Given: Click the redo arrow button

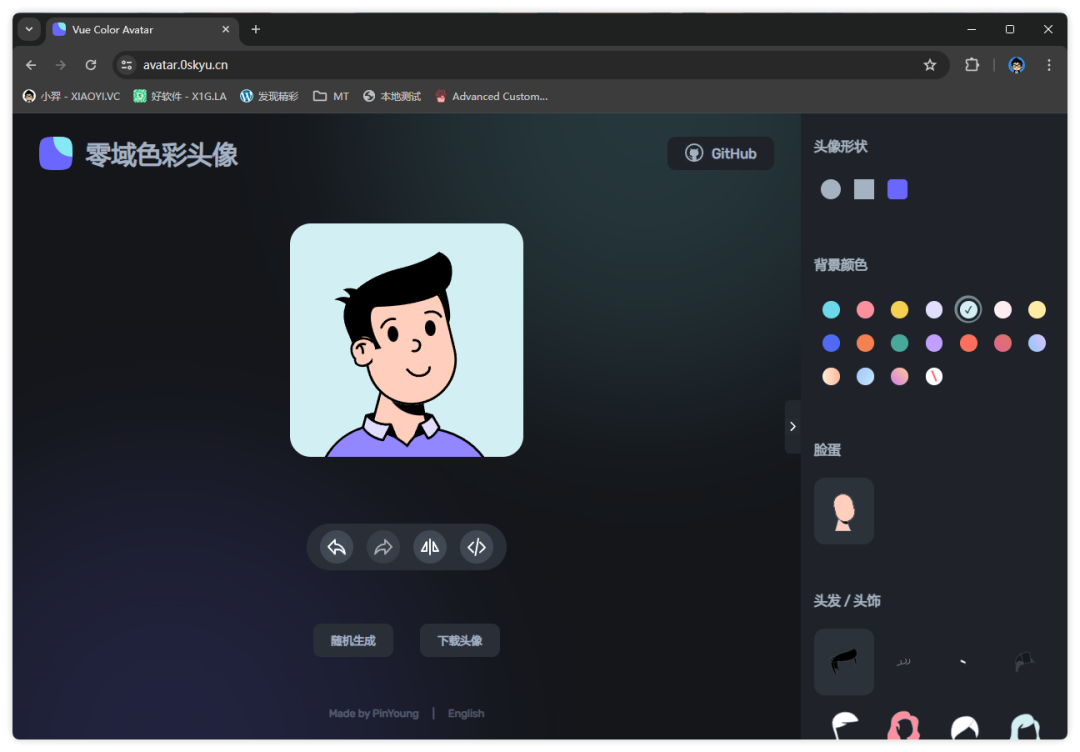Looking at the screenshot, I should pyautogui.click(x=384, y=547).
